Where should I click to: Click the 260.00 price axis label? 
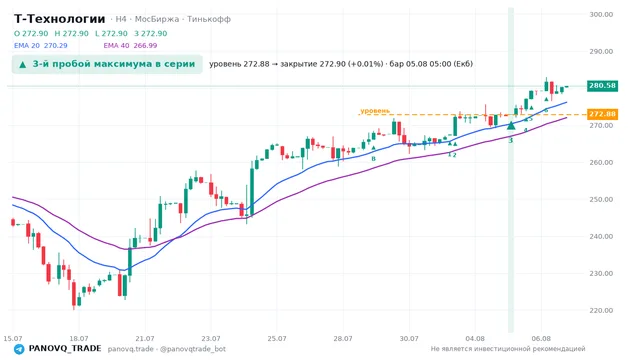[x=601, y=162]
